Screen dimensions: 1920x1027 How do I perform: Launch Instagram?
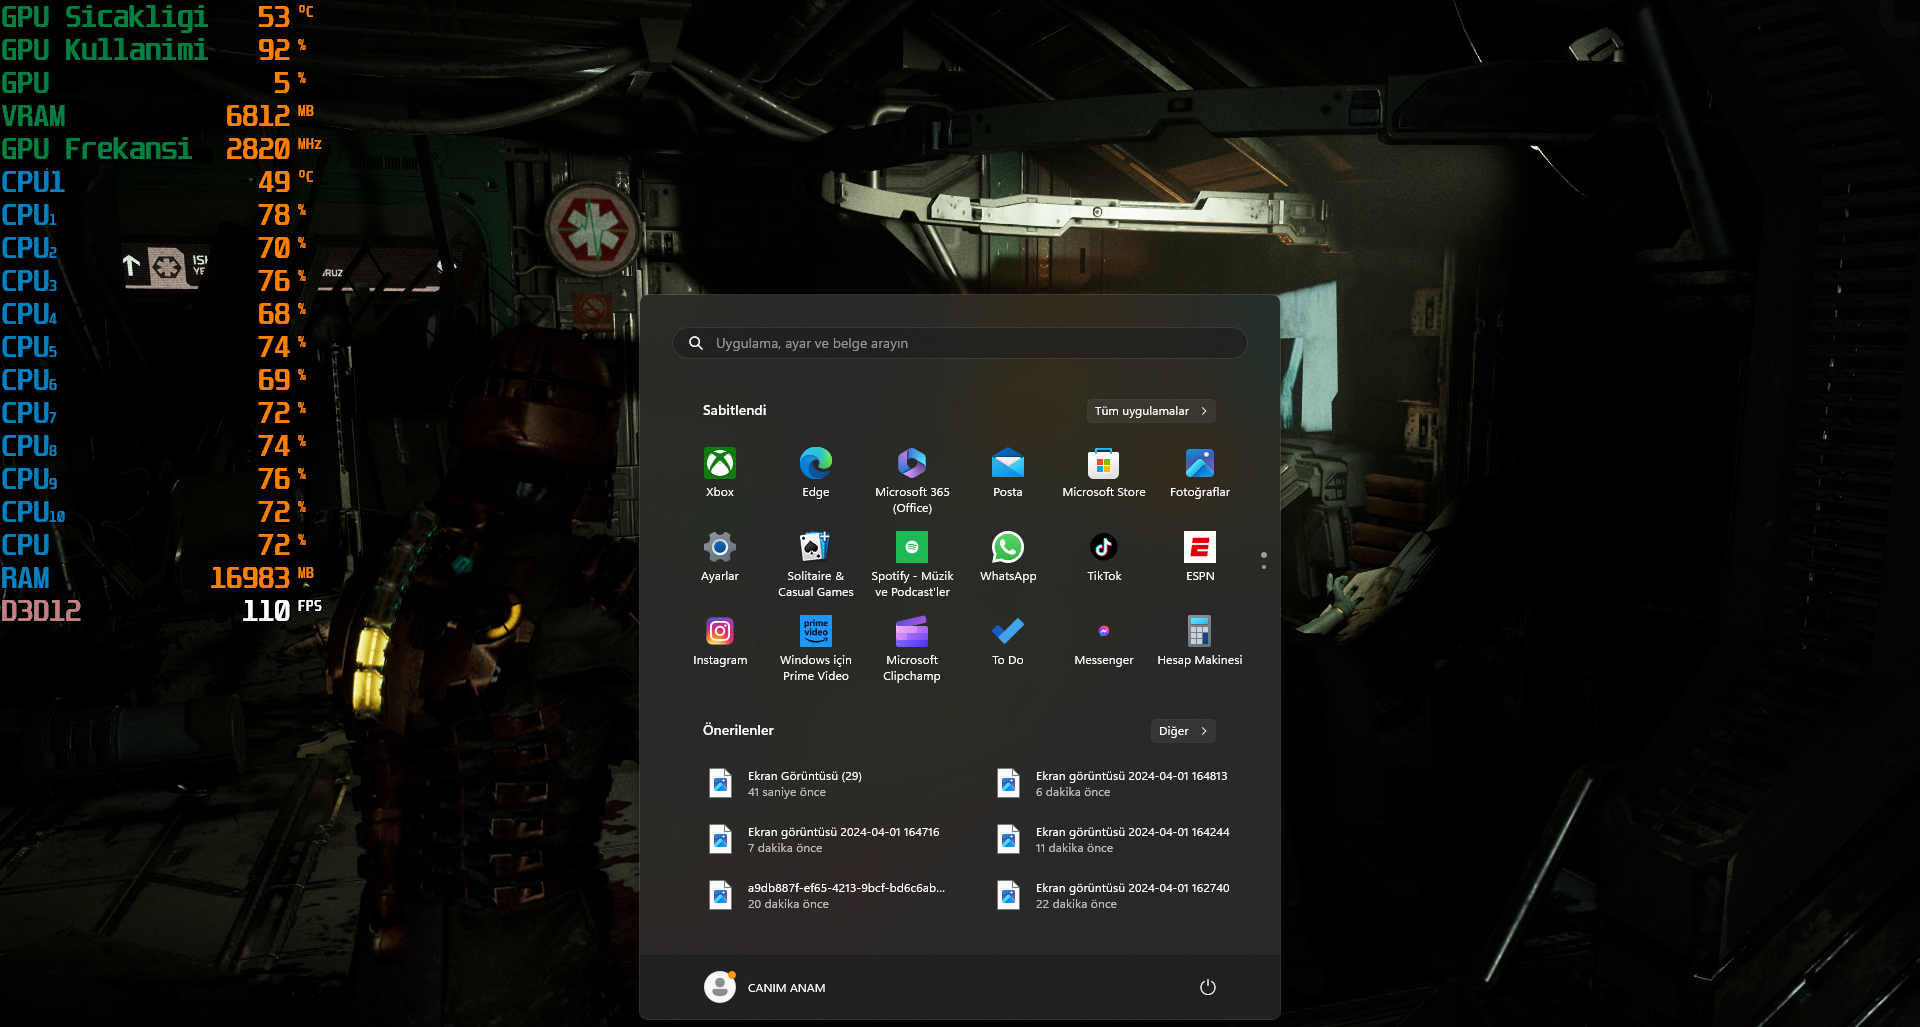point(720,641)
